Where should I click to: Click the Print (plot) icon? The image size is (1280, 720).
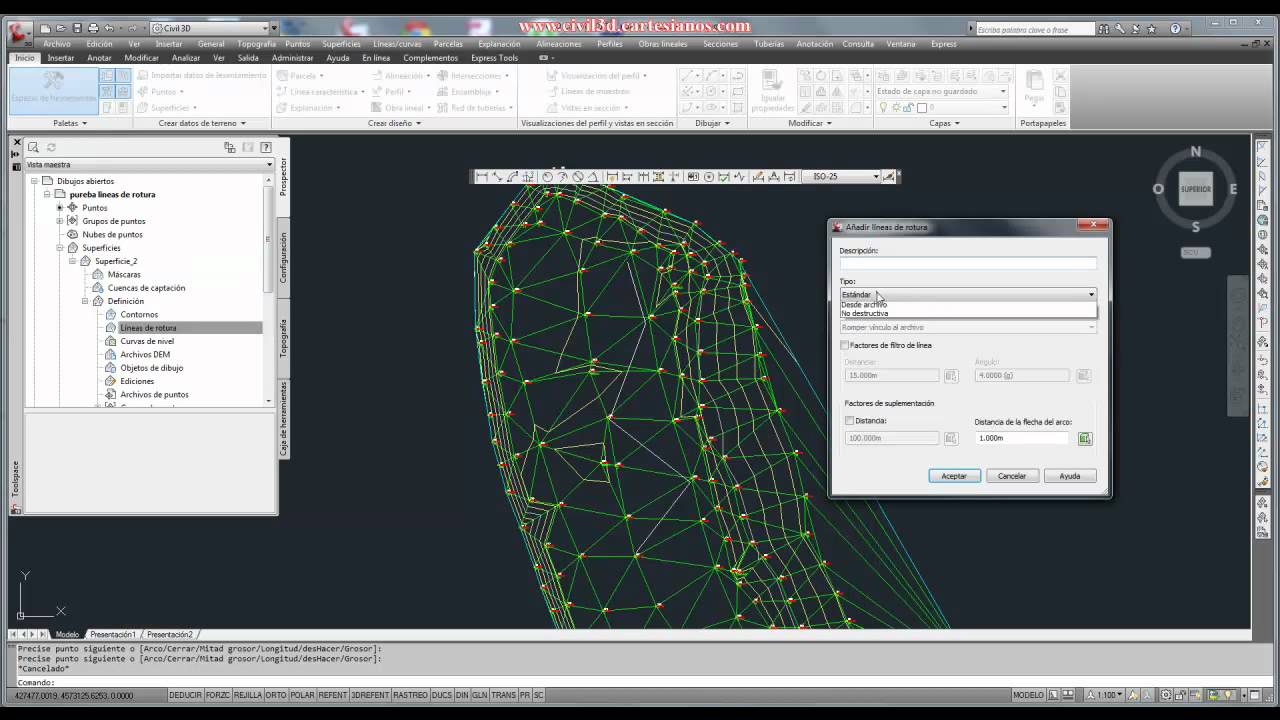coord(93,28)
